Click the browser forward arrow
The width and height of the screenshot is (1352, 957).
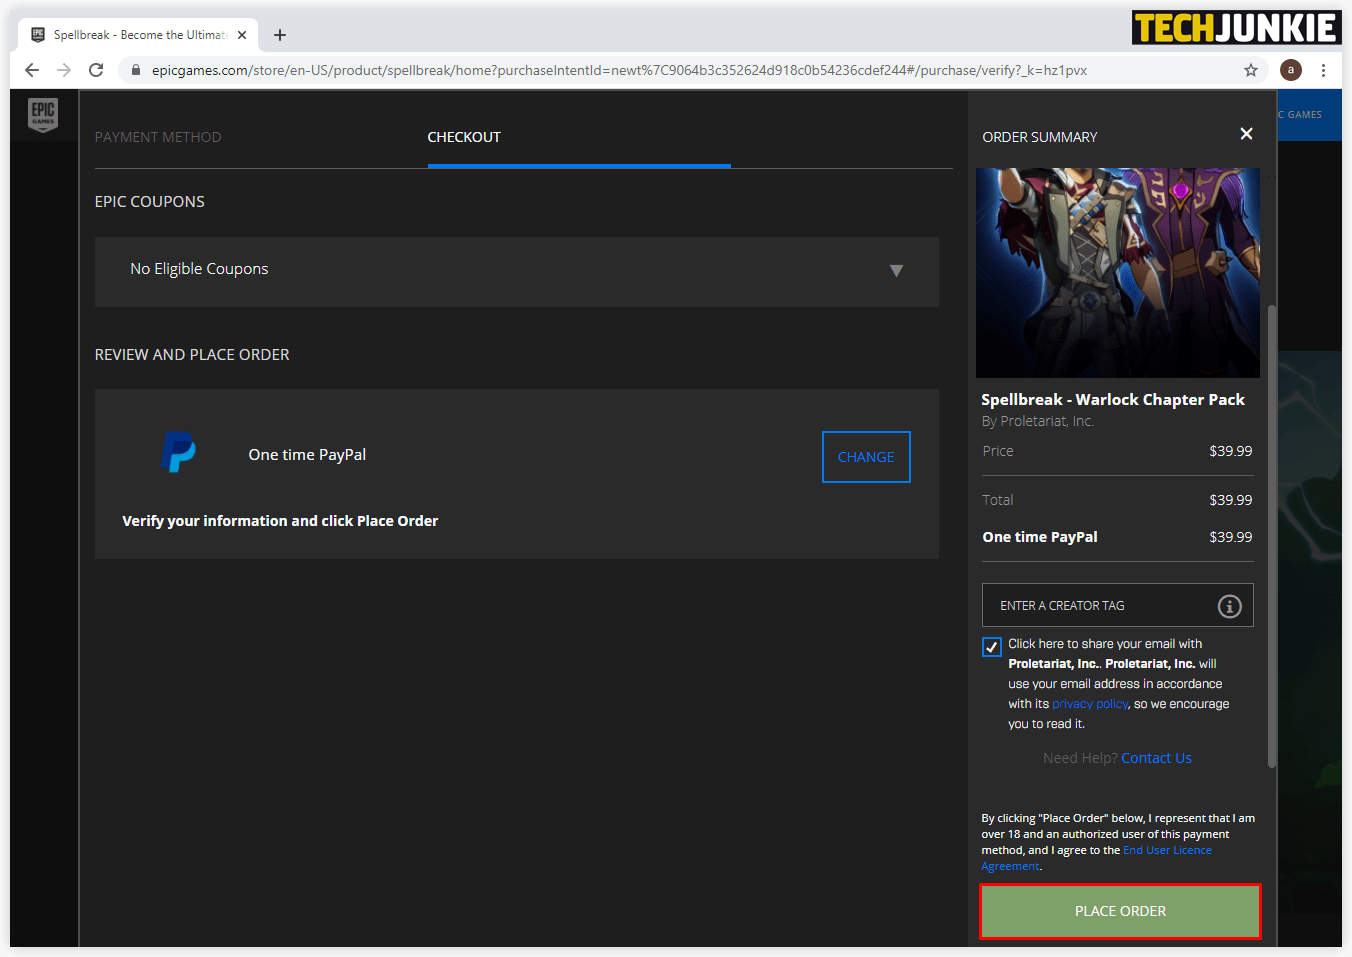(x=64, y=70)
